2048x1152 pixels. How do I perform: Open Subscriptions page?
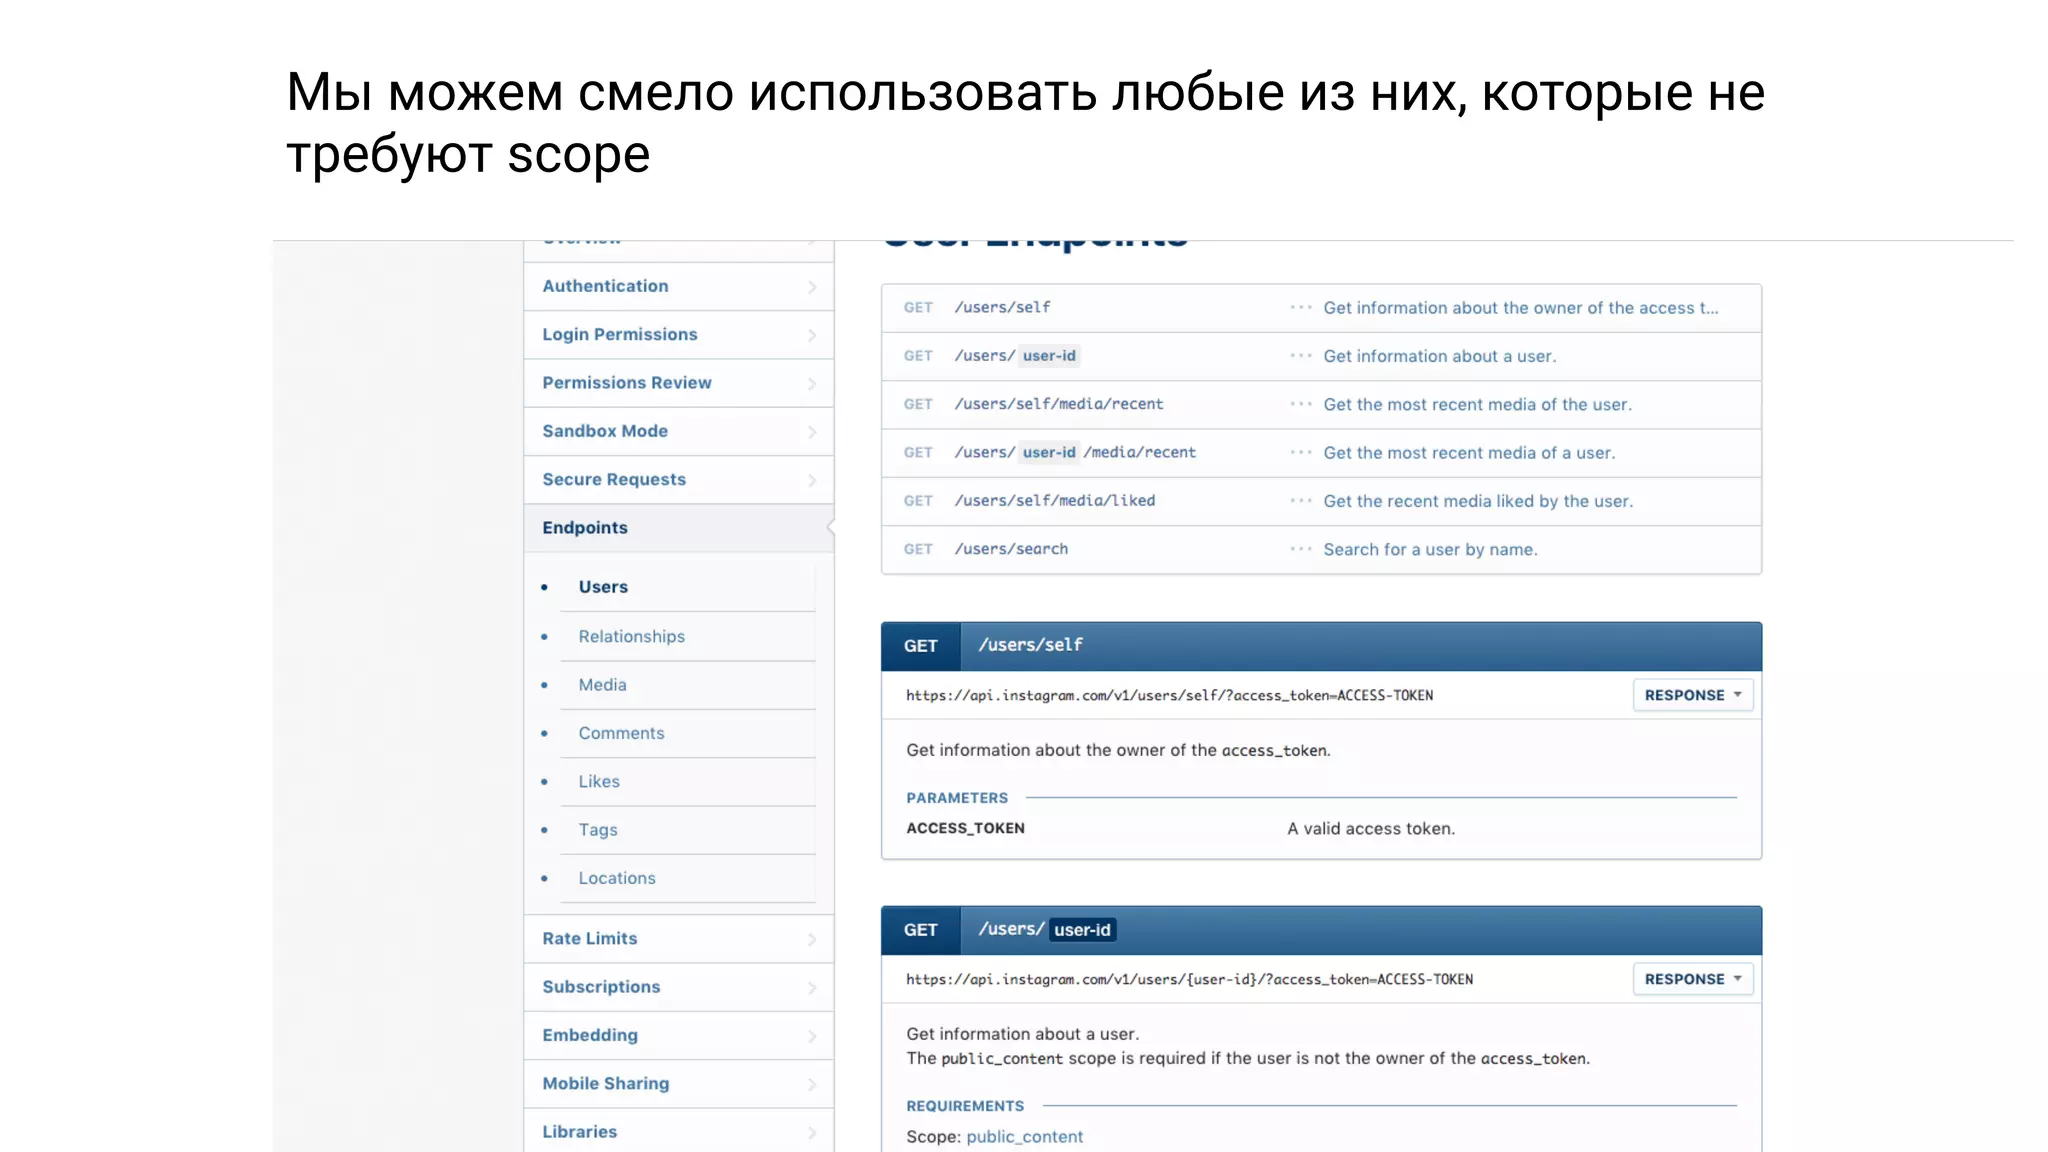(678, 987)
